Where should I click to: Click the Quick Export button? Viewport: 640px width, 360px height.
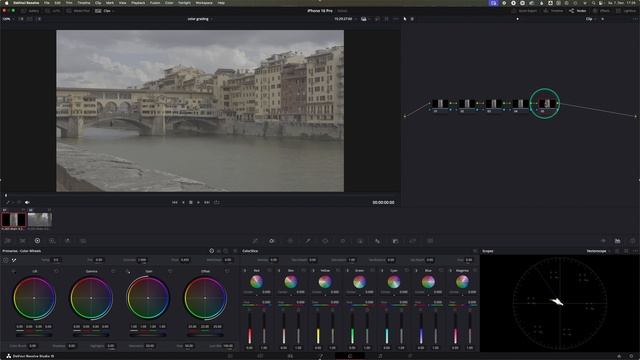(524, 11)
